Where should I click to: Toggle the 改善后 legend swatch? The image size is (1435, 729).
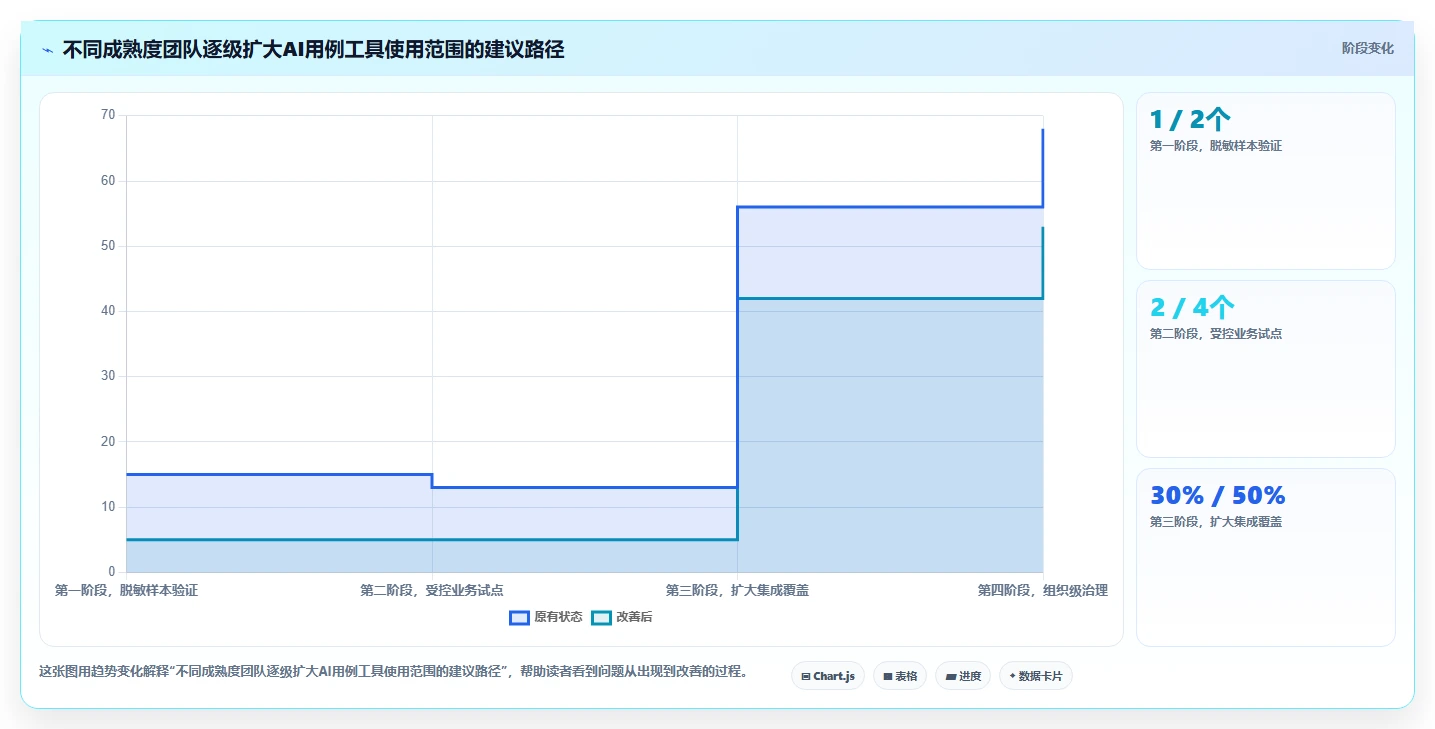601,617
